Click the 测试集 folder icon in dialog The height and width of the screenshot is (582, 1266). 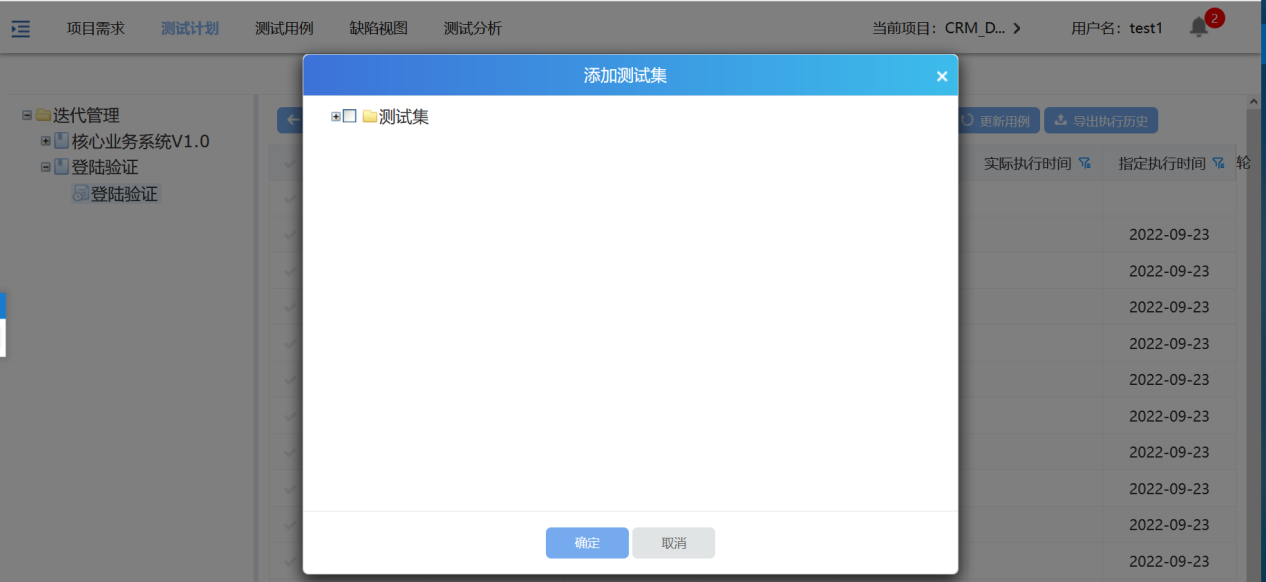pyautogui.click(x=370, y=117)
